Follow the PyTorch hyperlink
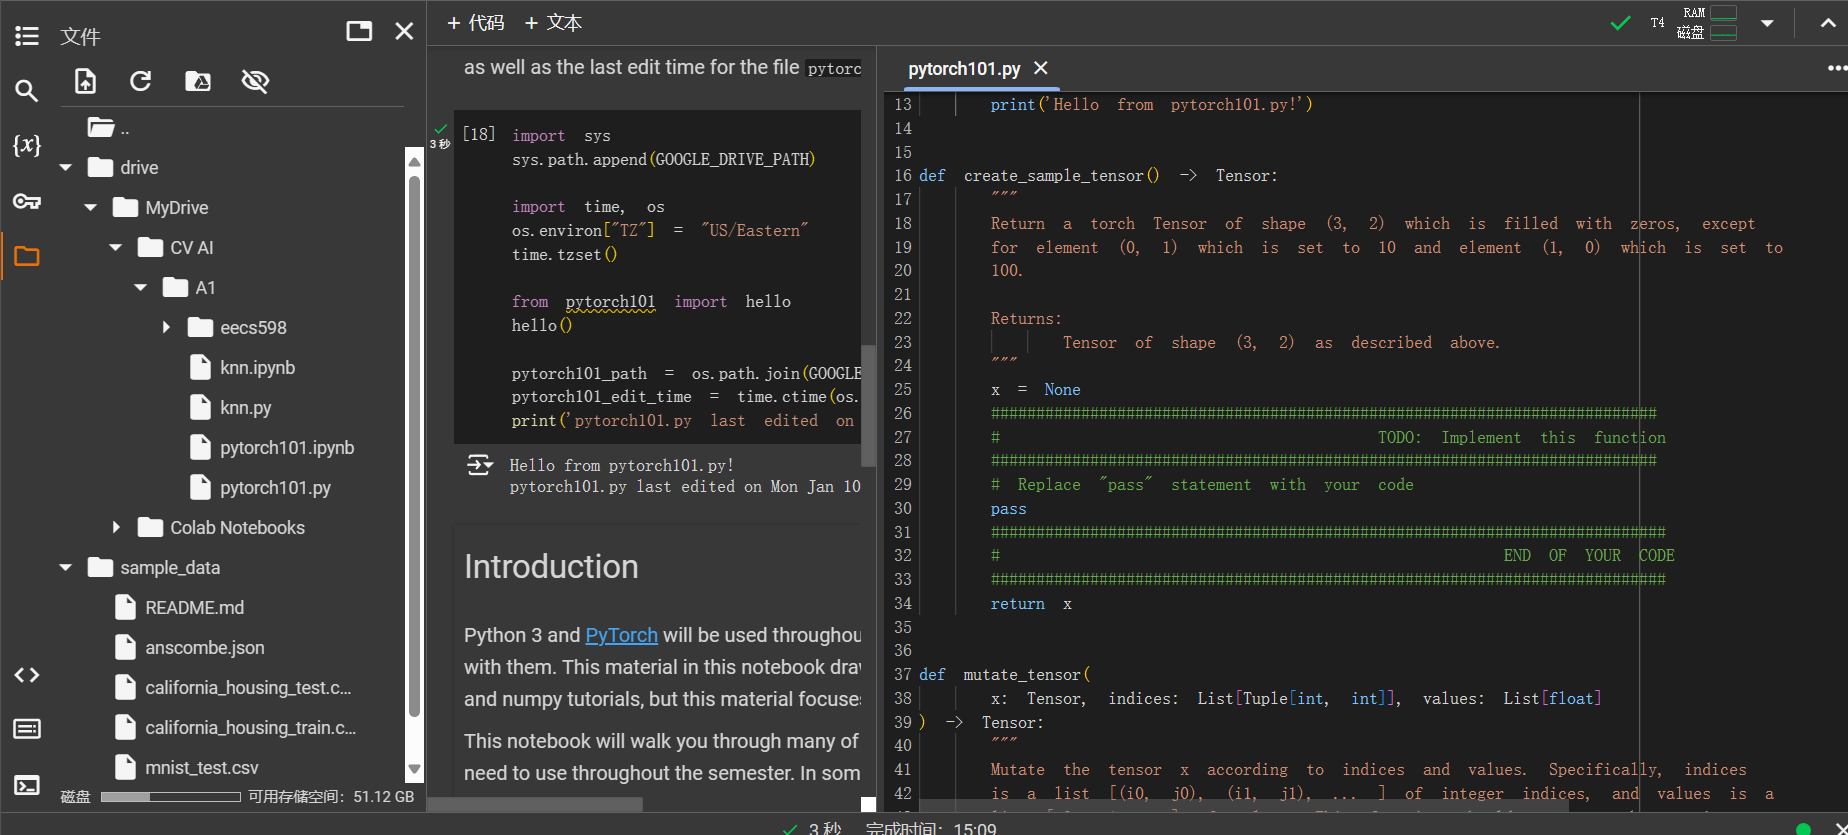 (621, 635)
